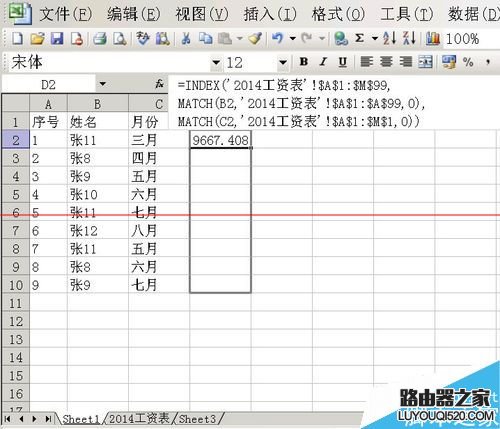Open Print Preview icon
500x429 pixels.
click(x=119, y=39)
